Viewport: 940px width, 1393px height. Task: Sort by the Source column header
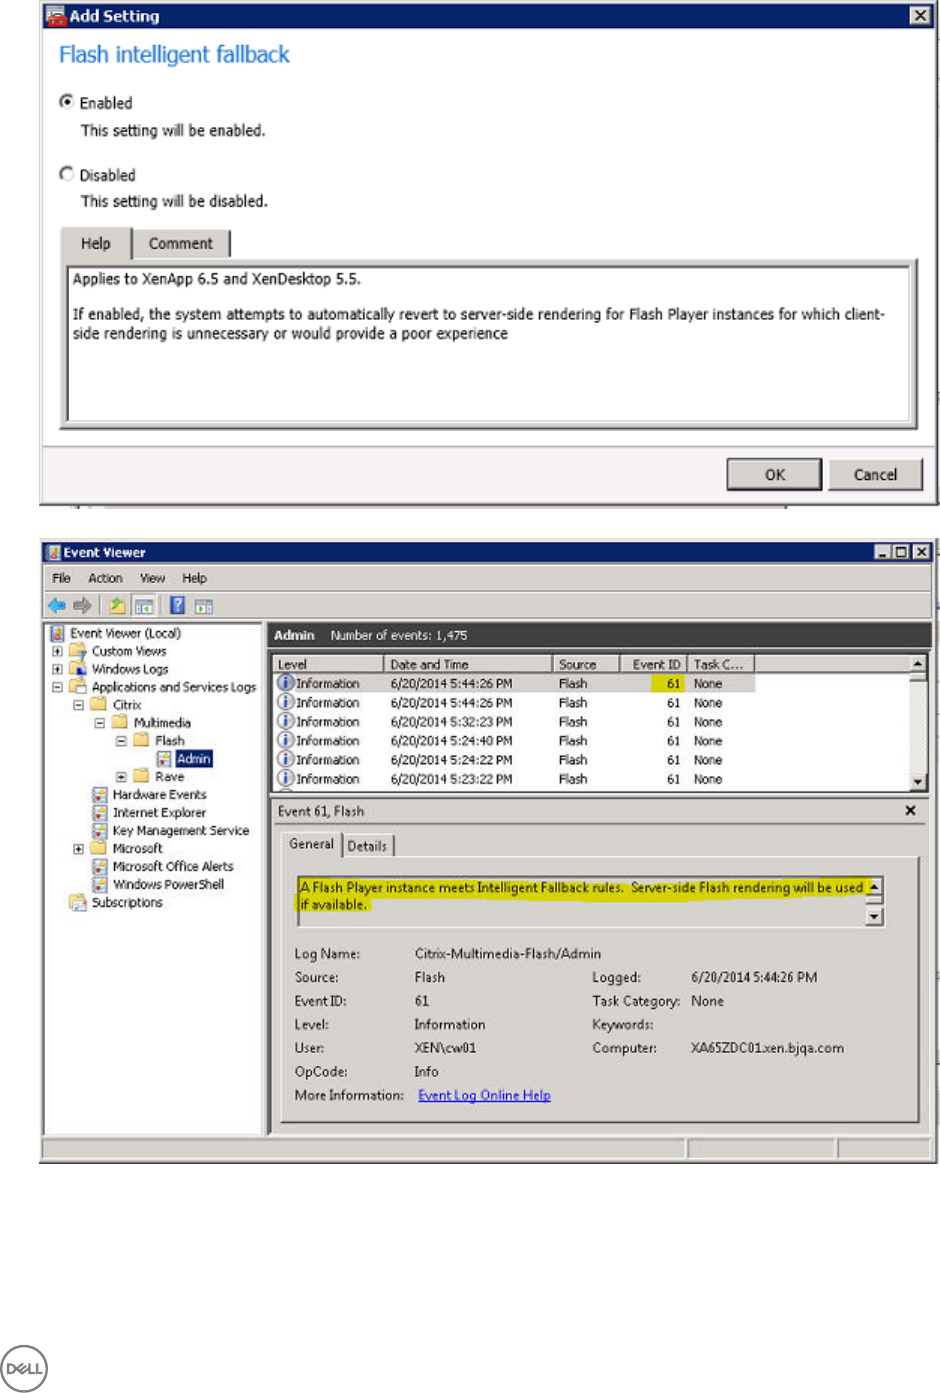[x=586, y=664]
